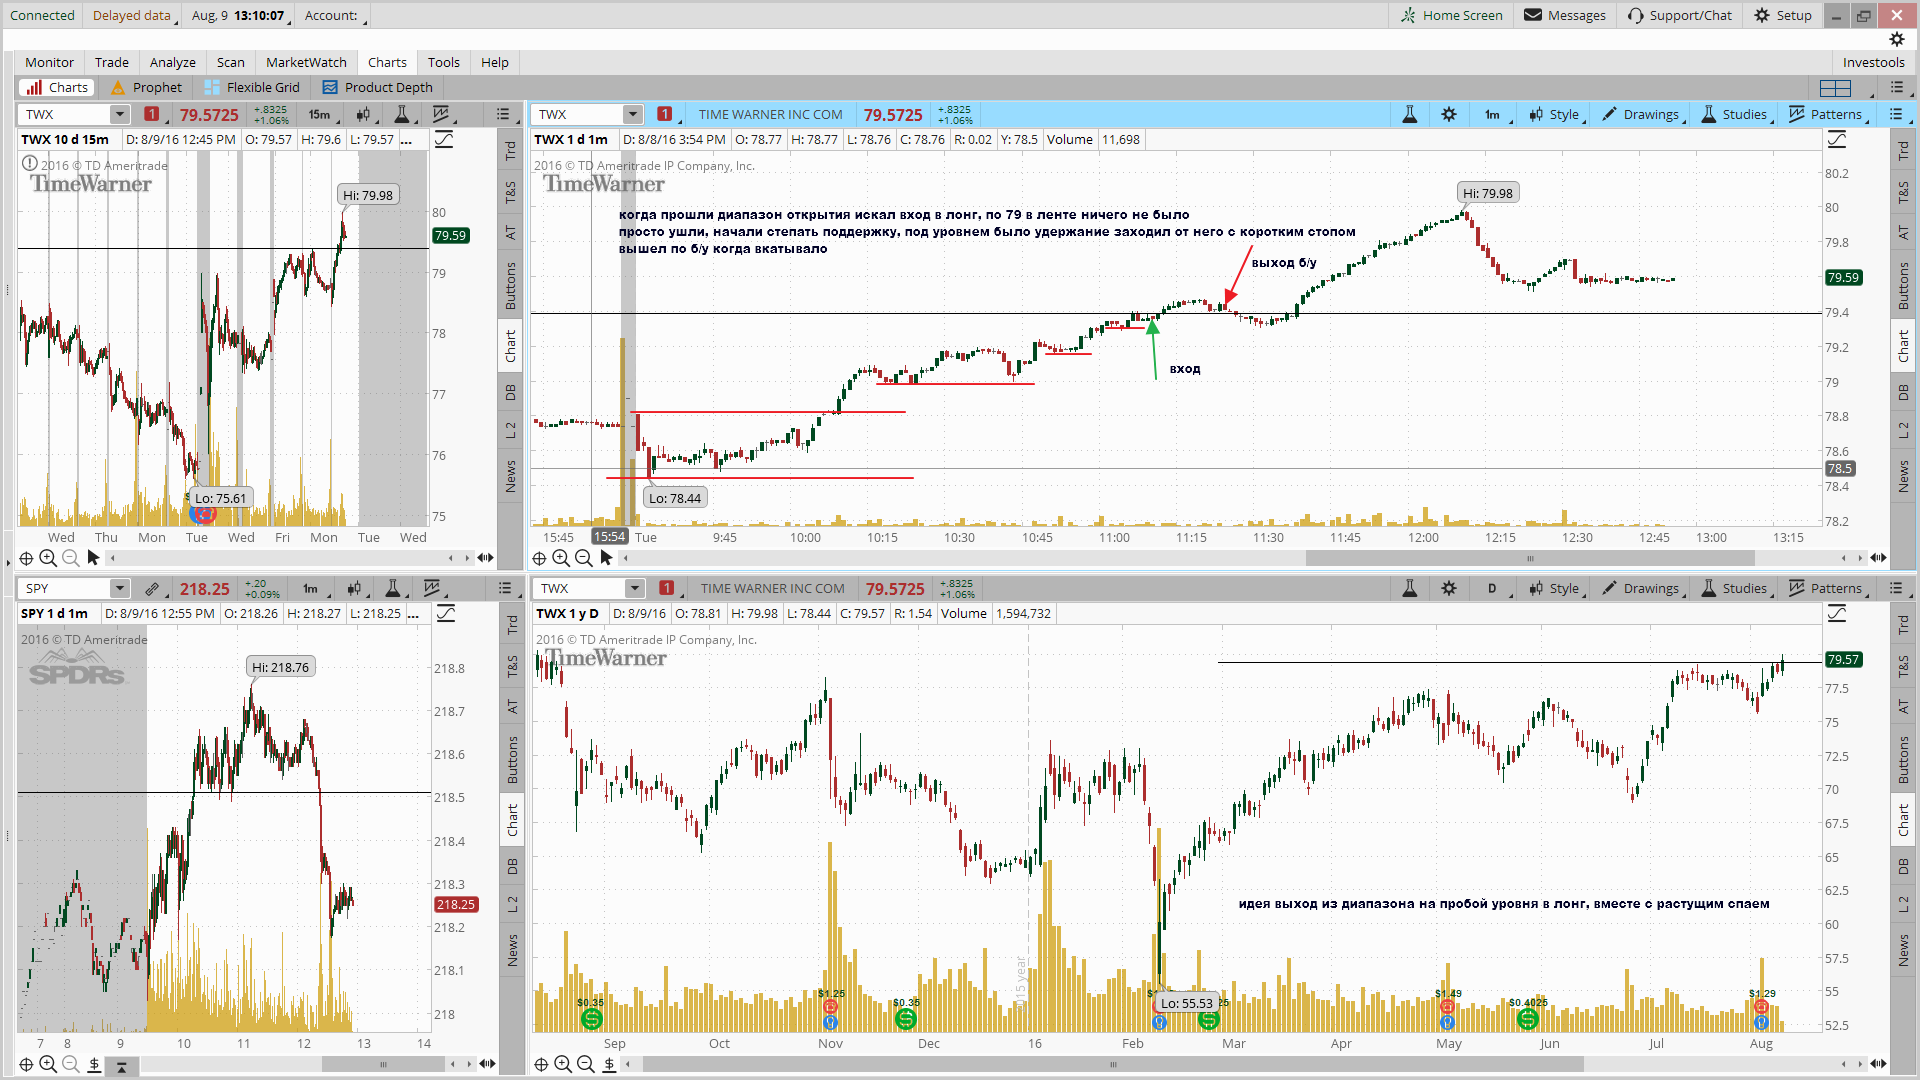Toggle T&S side panel on SPY chart
1920x1080 pixels.
click(x=512, y=665)
